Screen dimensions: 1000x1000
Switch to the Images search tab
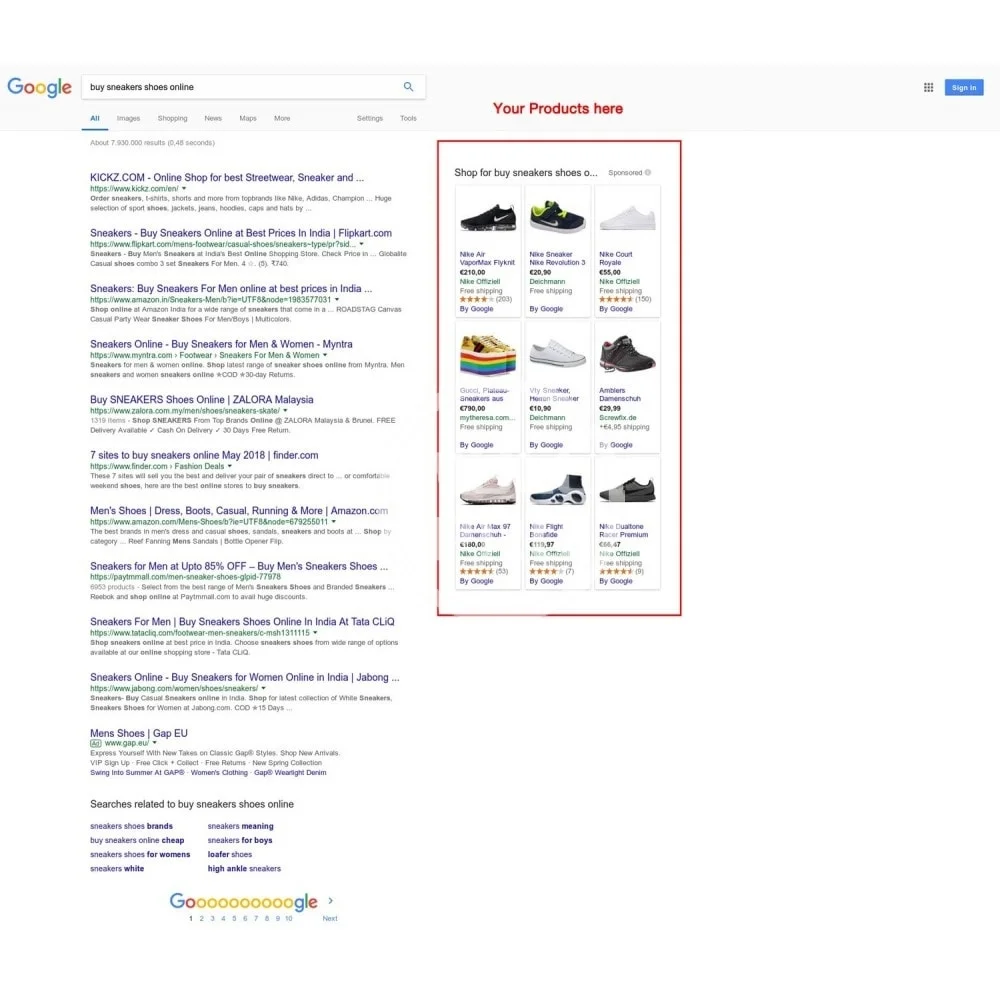[x=128, y=118]
